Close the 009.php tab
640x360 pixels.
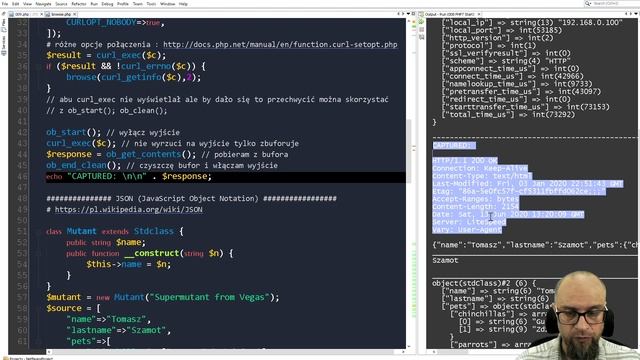(x=41, y=14)
